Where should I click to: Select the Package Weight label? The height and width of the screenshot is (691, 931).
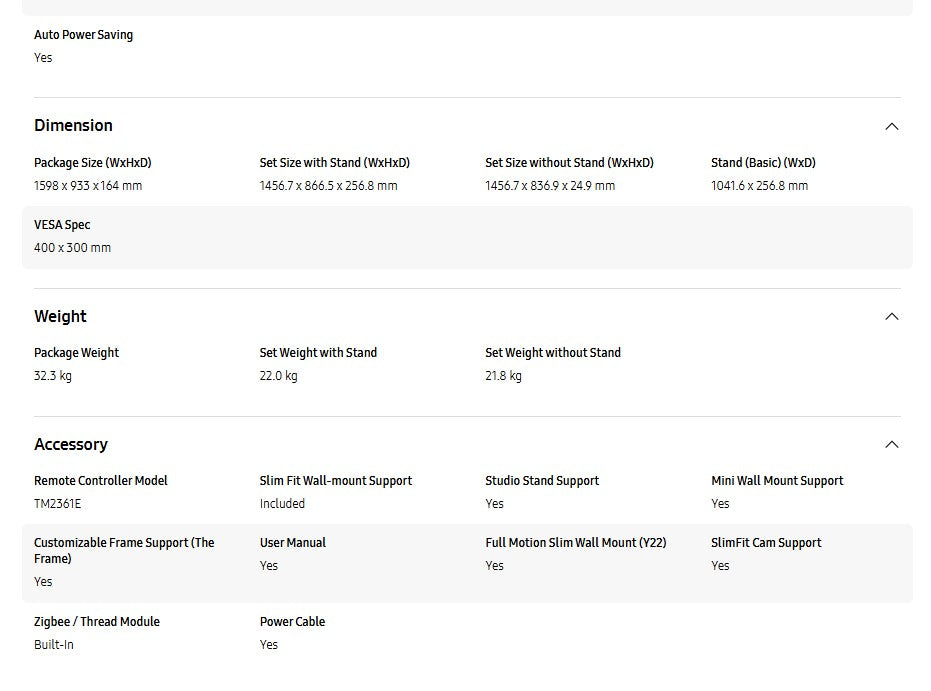76,353
